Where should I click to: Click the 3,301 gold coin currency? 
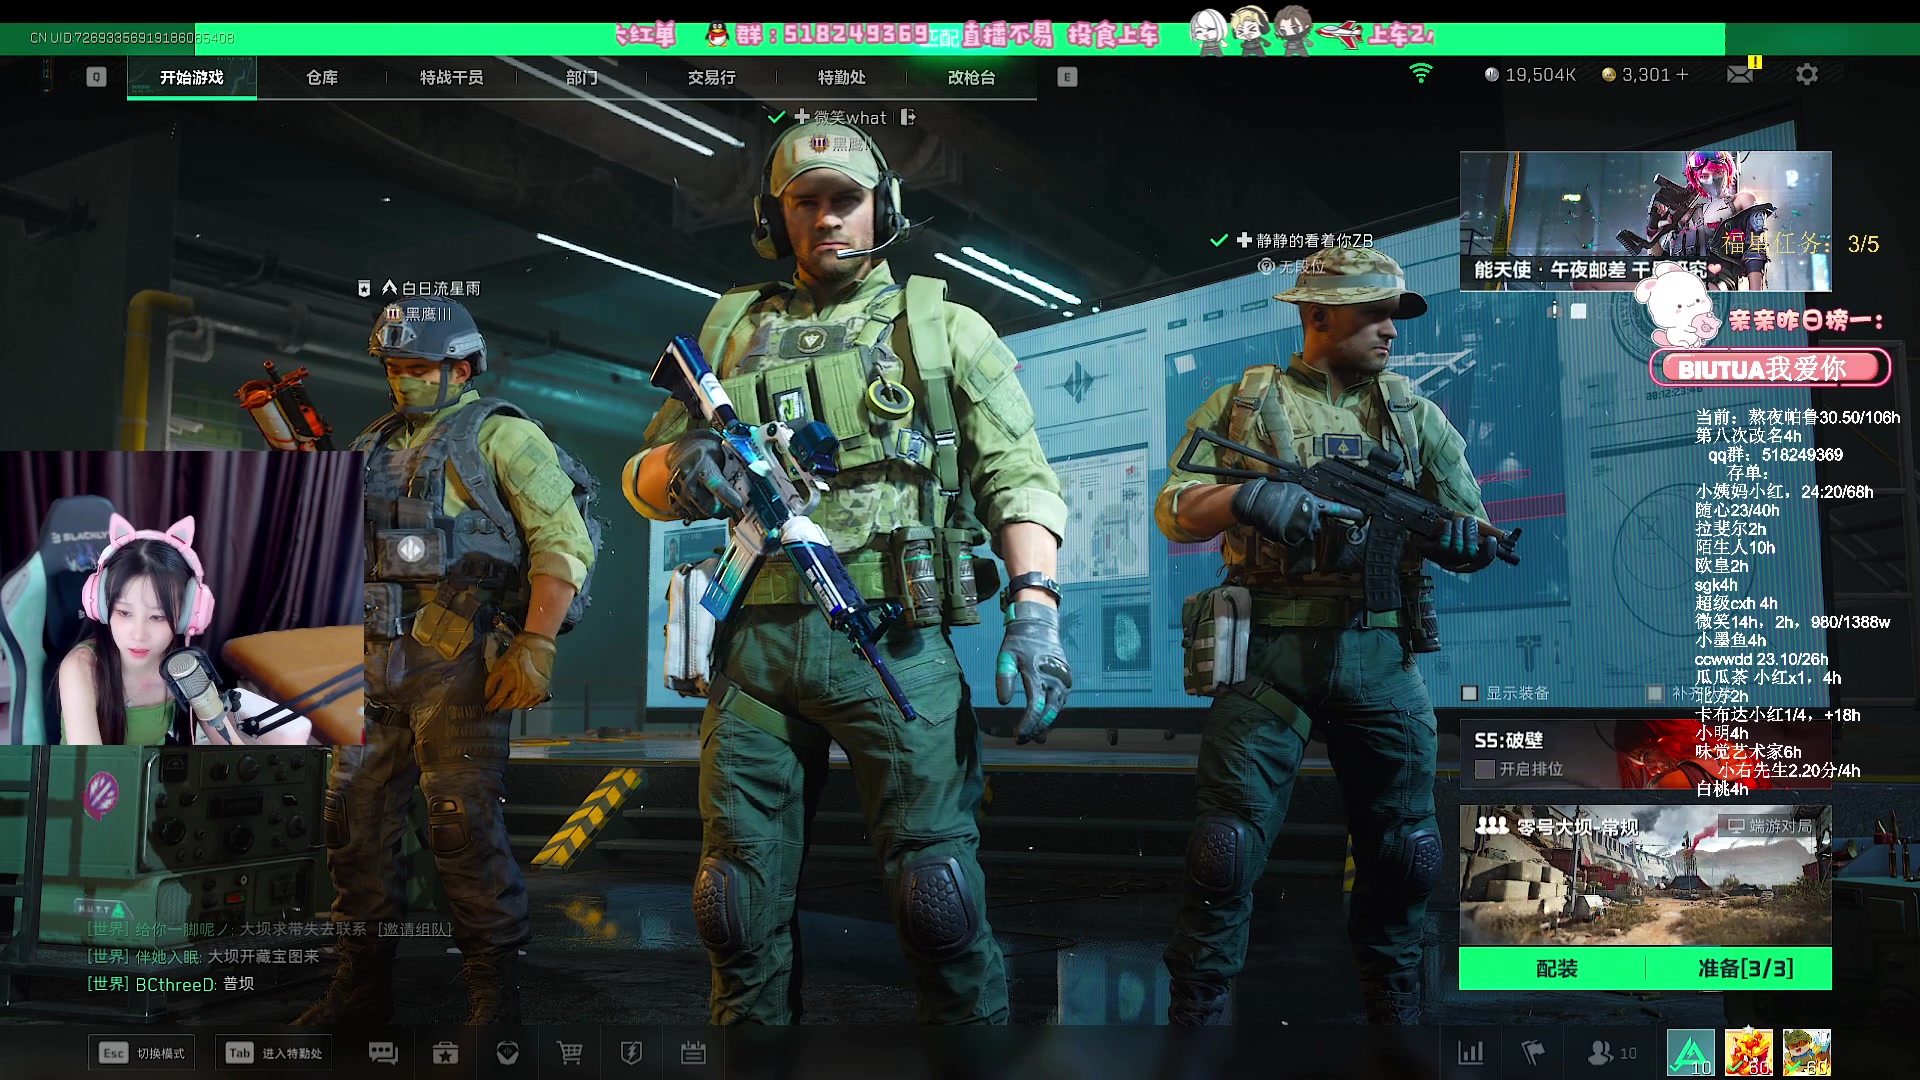1636,75
